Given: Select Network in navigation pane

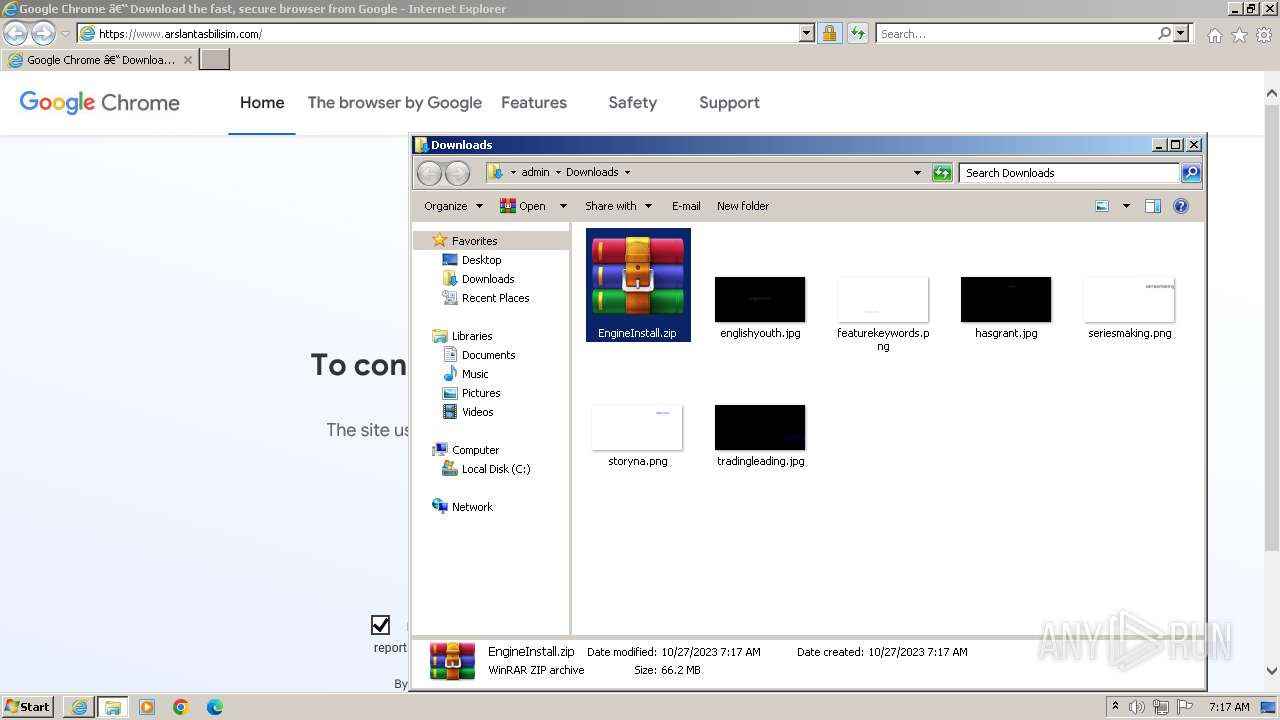Looking at the screenshot, I should click(x=472, y=507).
